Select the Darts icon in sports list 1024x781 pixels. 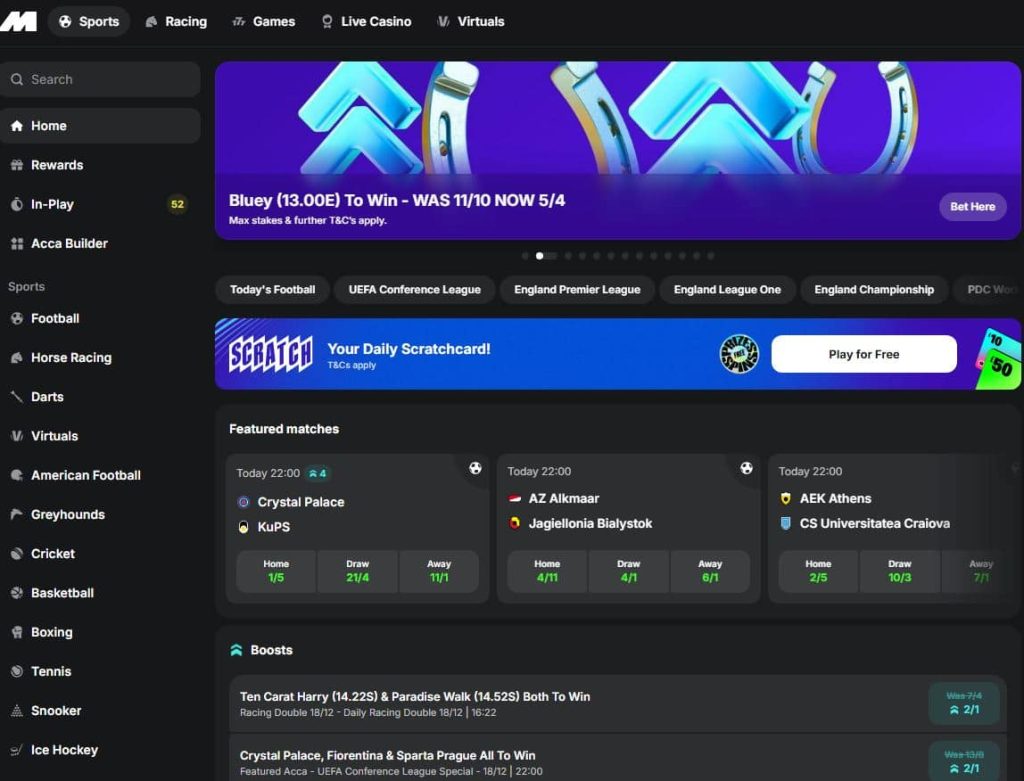[17, 397]
